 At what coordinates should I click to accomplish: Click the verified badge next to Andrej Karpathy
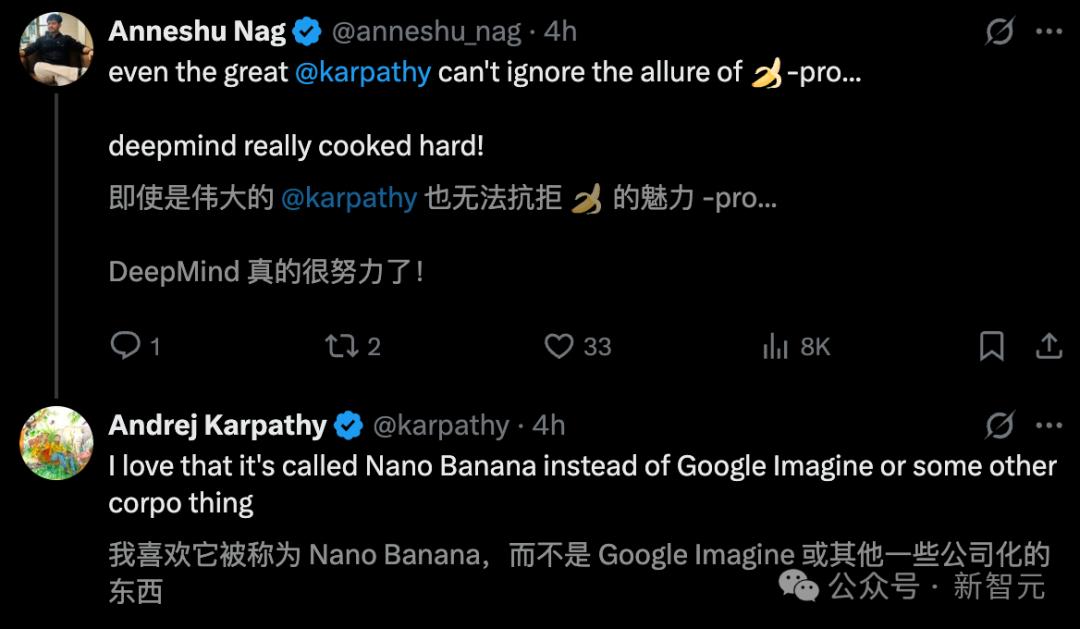click(x=345, y=425)
